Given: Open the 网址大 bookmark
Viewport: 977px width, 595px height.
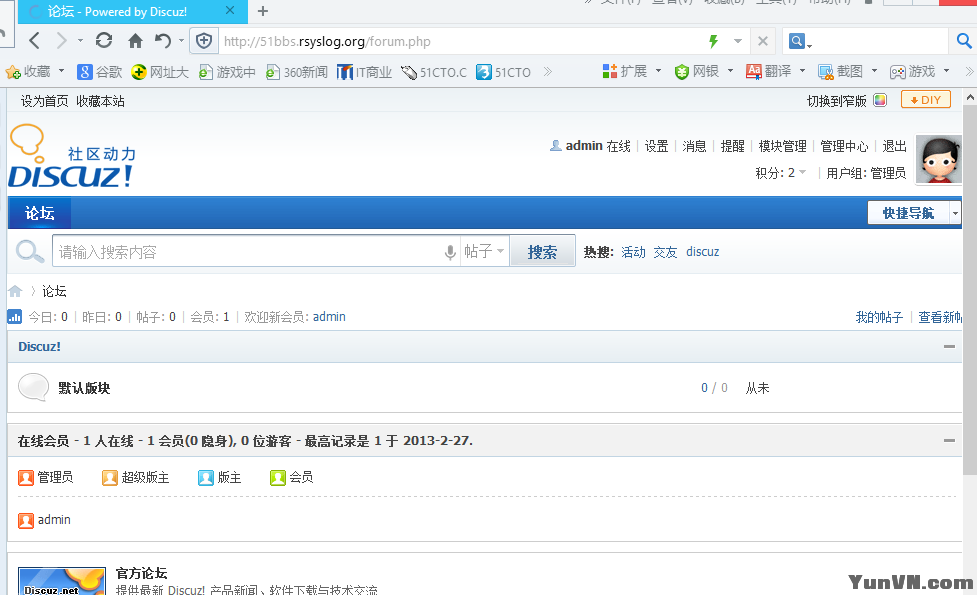Looking at the screenshot, I should 160,72.
